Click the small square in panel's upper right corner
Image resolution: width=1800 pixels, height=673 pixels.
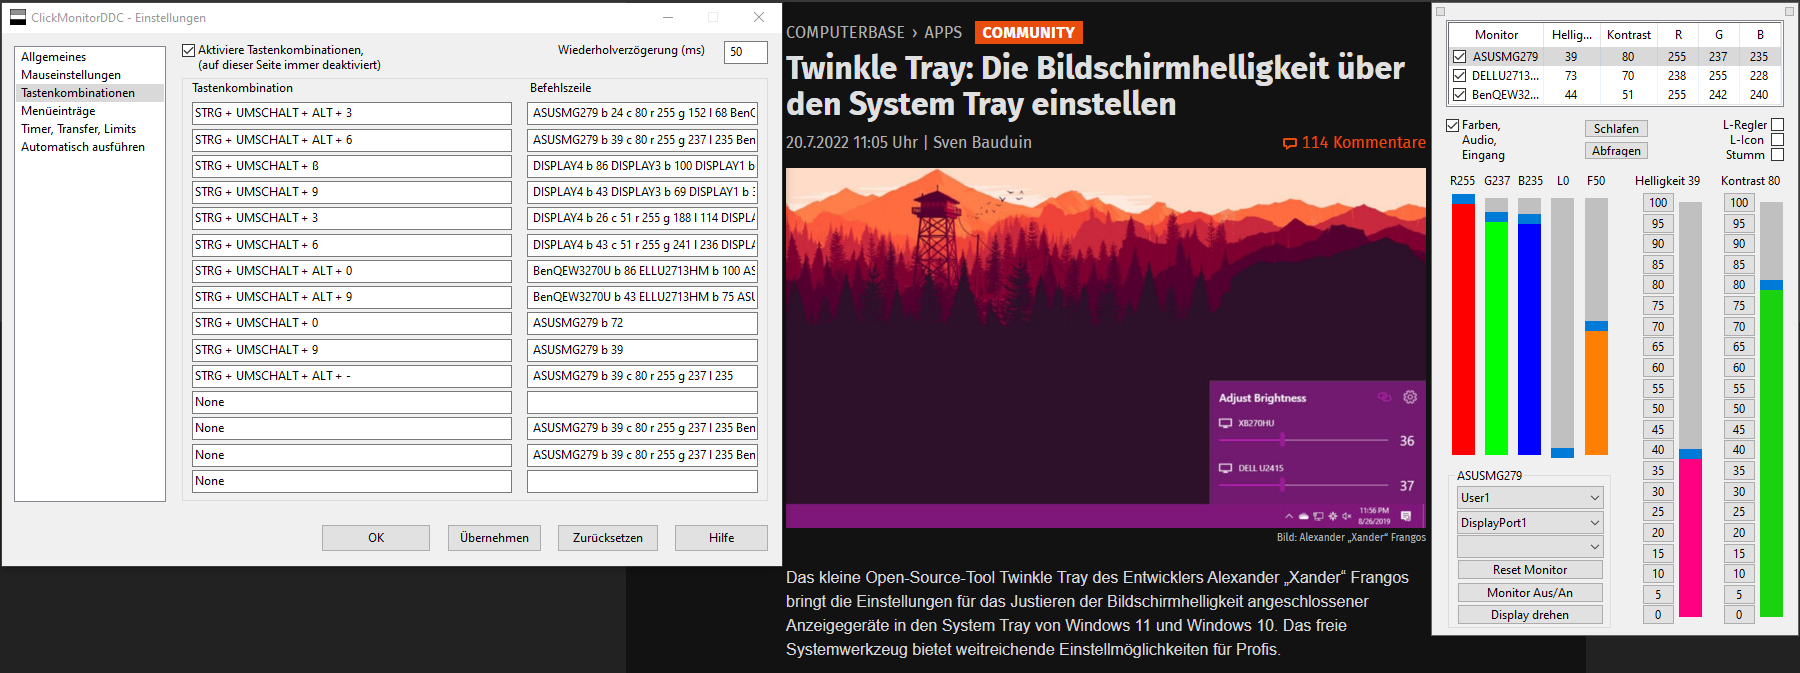pos(1790,12)
